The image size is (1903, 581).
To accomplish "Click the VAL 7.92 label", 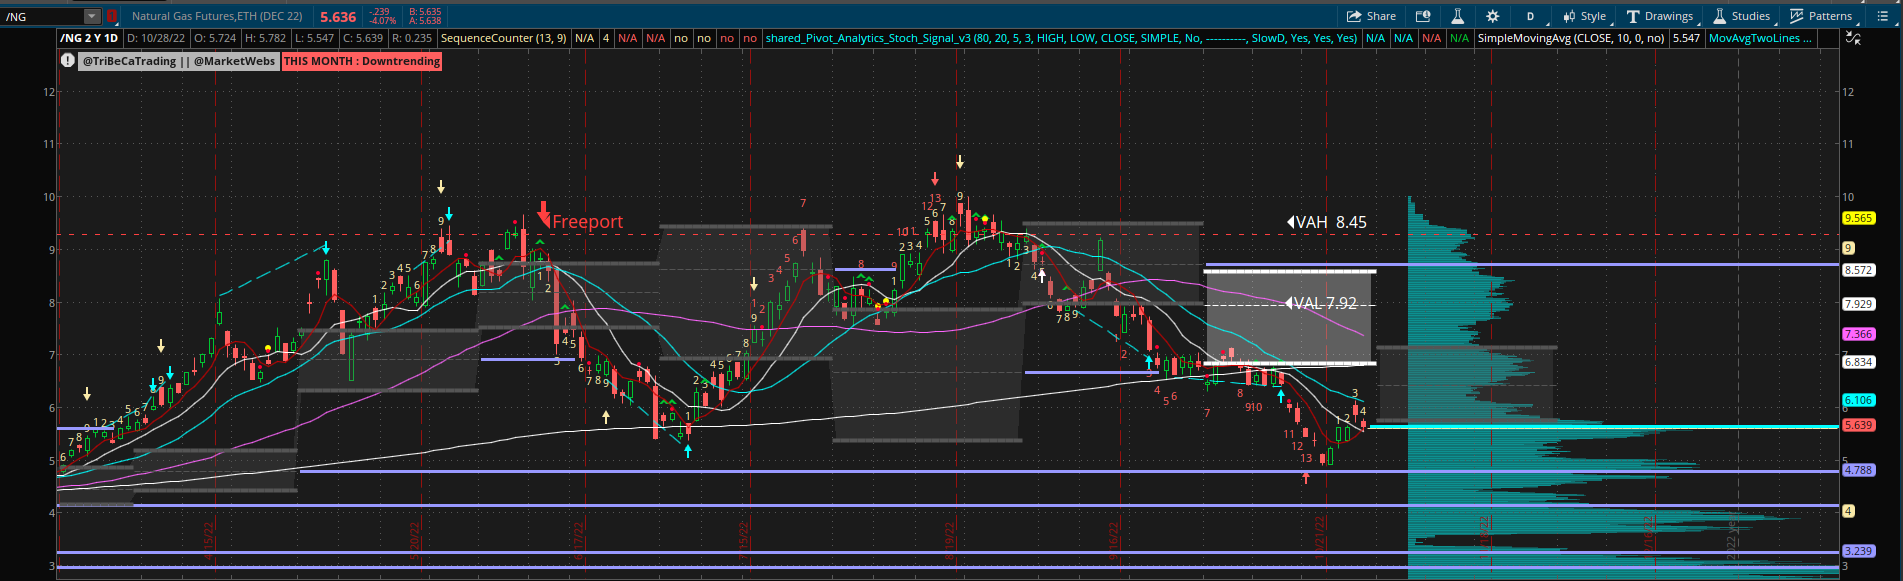I will 1321,303.
